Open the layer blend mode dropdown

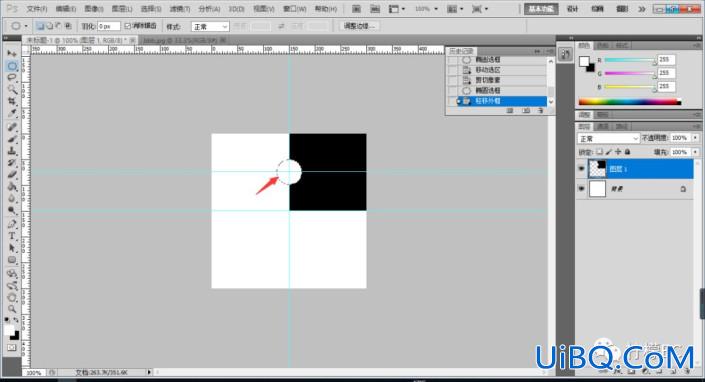(608, 138)
